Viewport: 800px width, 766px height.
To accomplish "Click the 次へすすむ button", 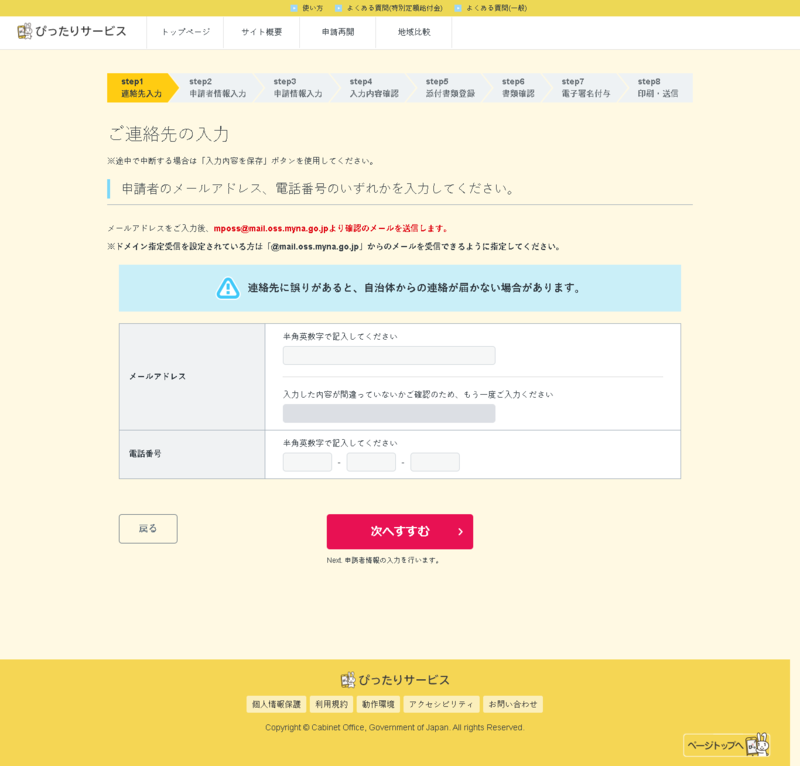I will pos(399,532).
